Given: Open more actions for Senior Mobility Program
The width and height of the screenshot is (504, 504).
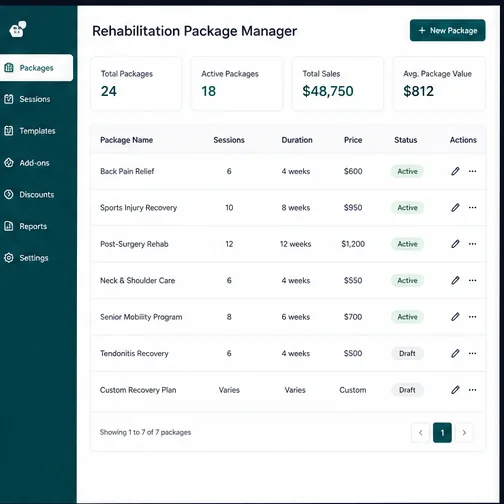Looking at the screenshot, I should click(x=472, y=317).
